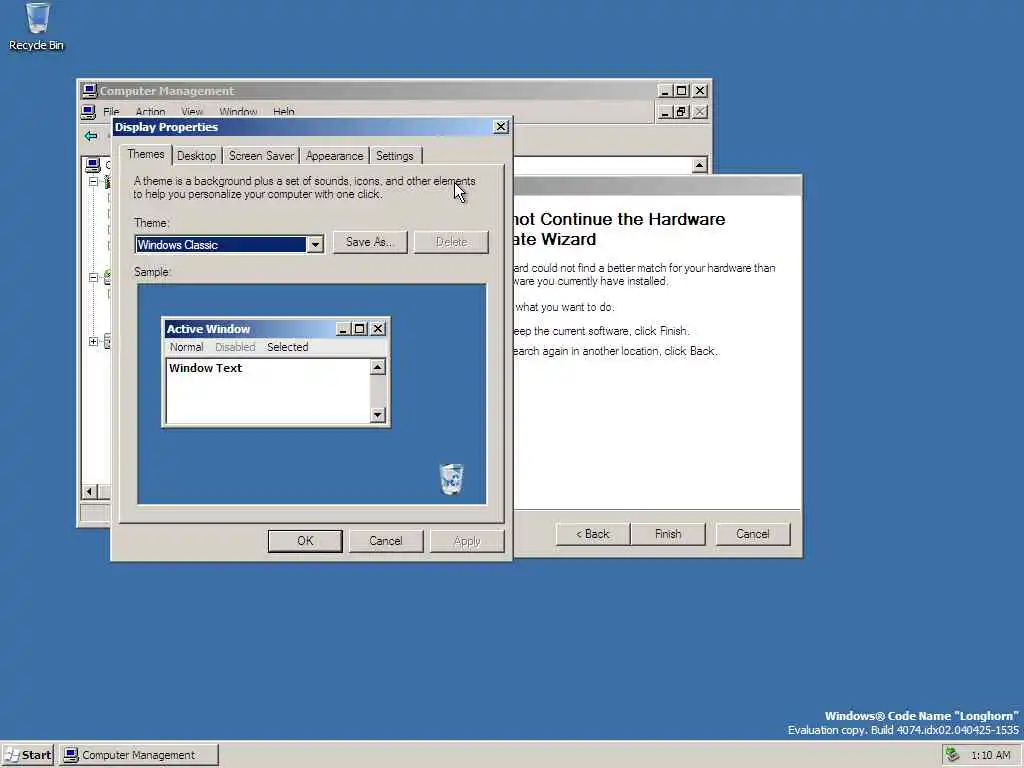Viewport: 1024px width, 768px height.
Task: Go to the Settings tab
Action: (x=394, y=156)
